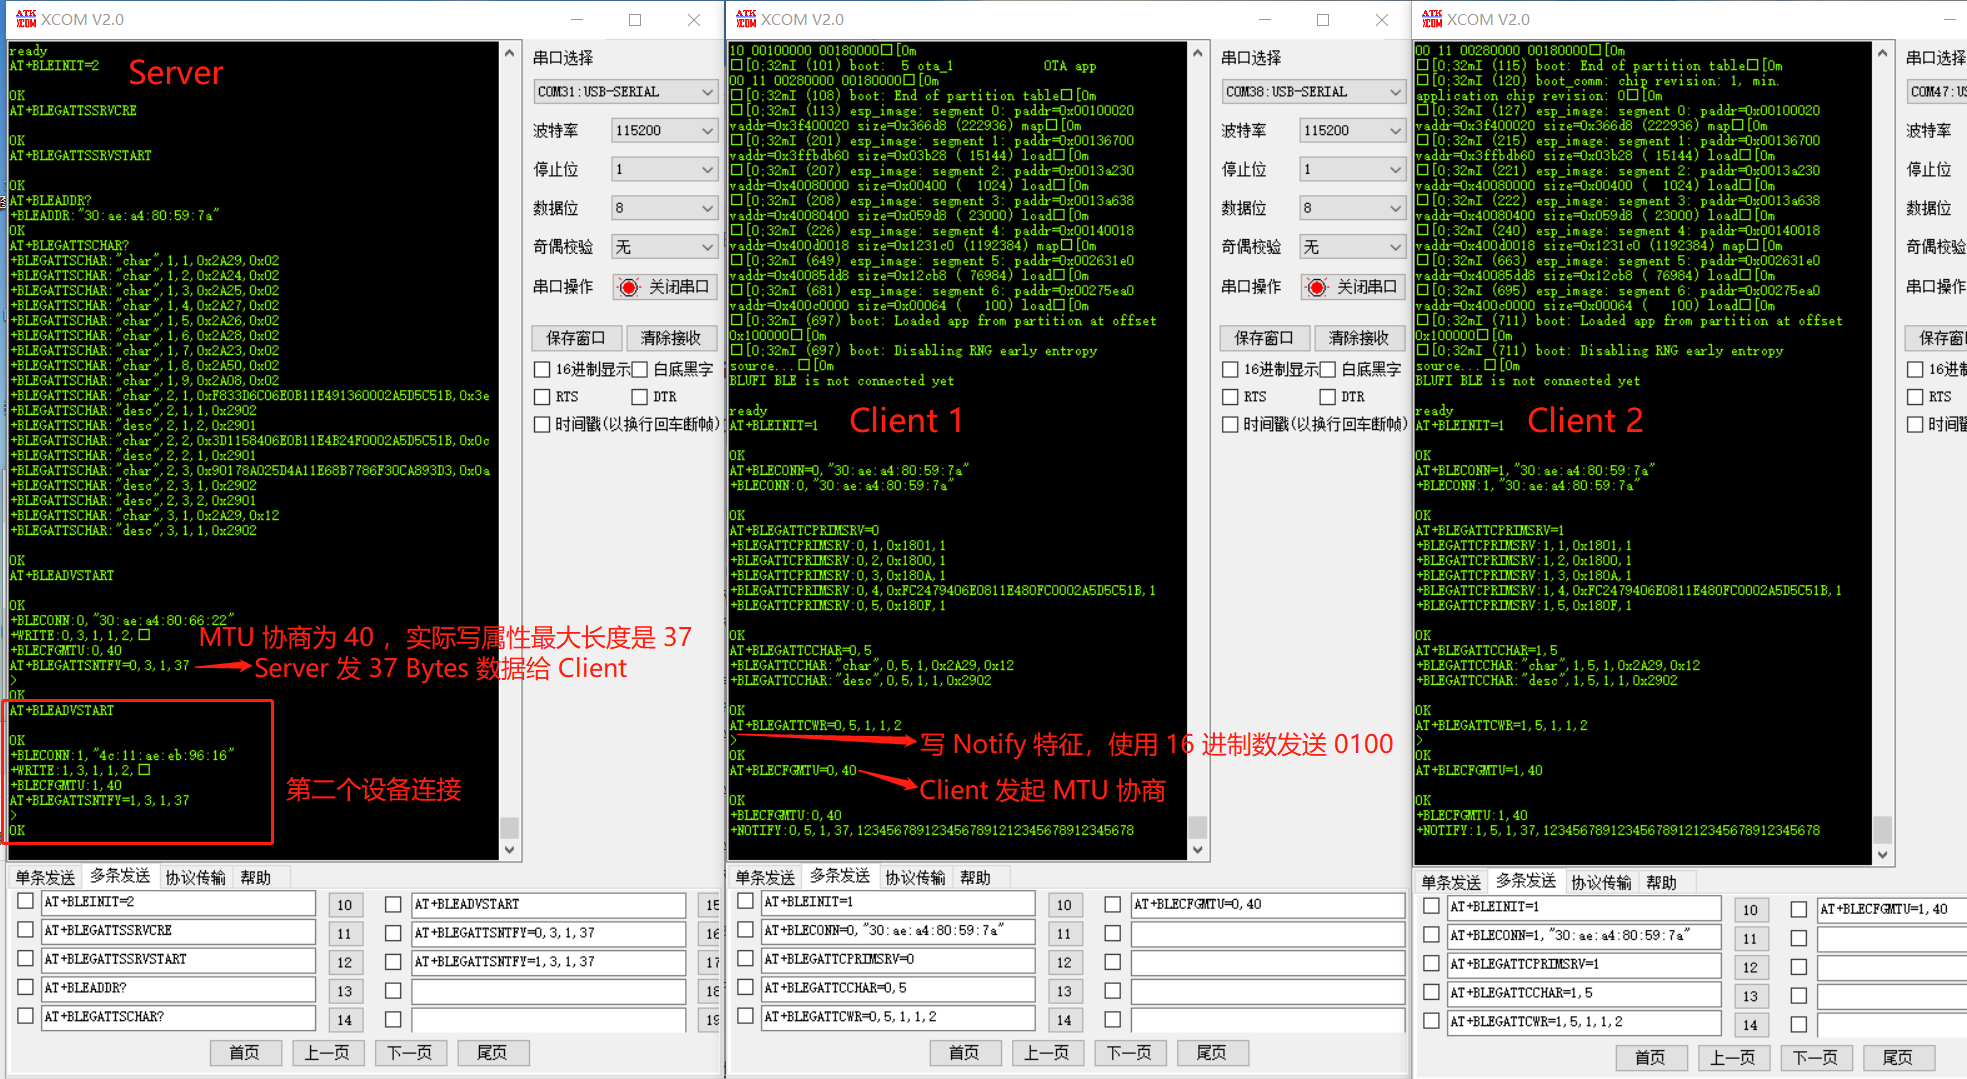Click 尾页 button in Client 2 window
1967x1079 pixels.
1897,1058
